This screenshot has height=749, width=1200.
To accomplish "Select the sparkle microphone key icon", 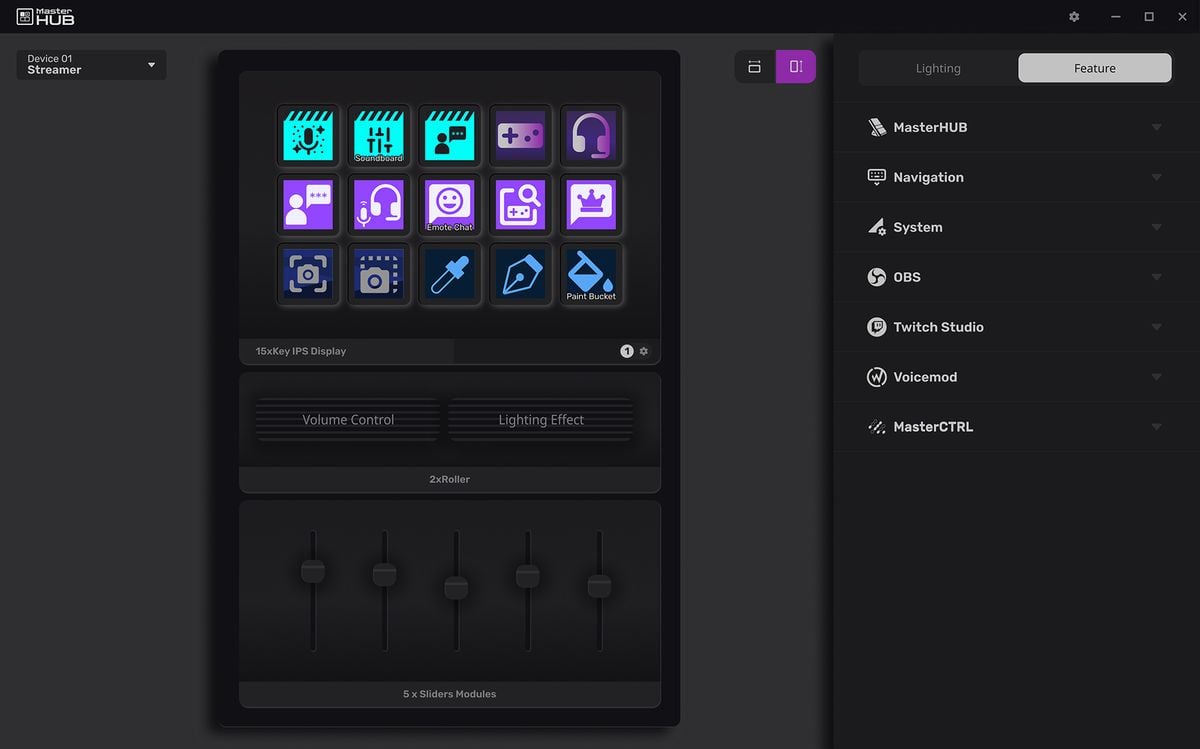I will coord(308,135).
